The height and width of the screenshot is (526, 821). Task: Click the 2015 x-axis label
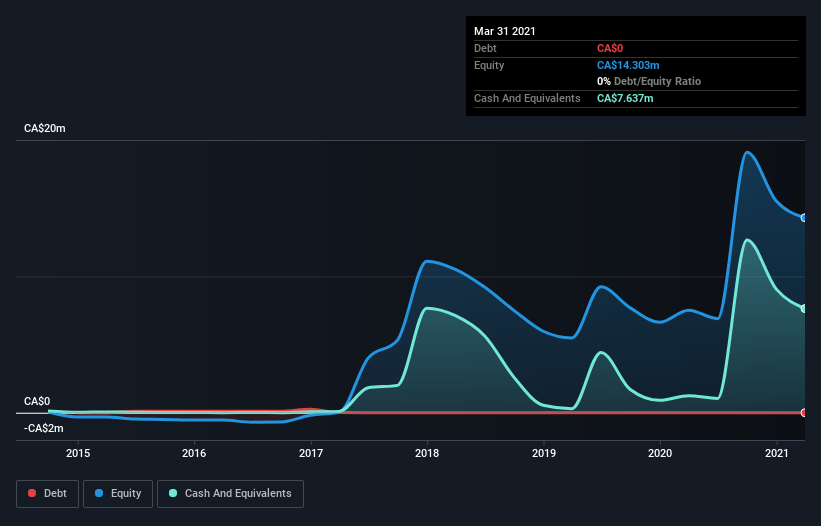78,453
